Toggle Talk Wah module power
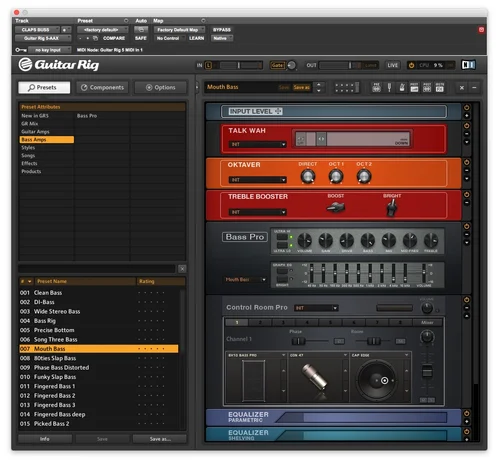Viewport: 500px width, 464px height. click(x=466, y=126)
